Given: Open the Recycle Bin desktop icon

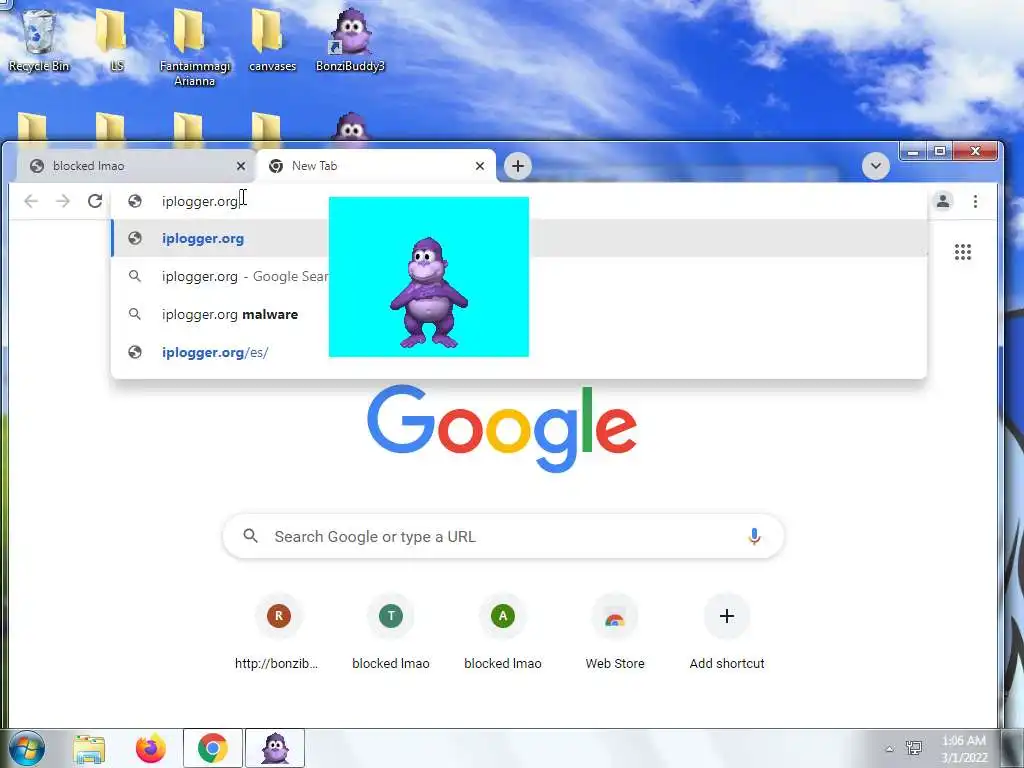Looking at the screenshot, I should [x=38, y=39].
